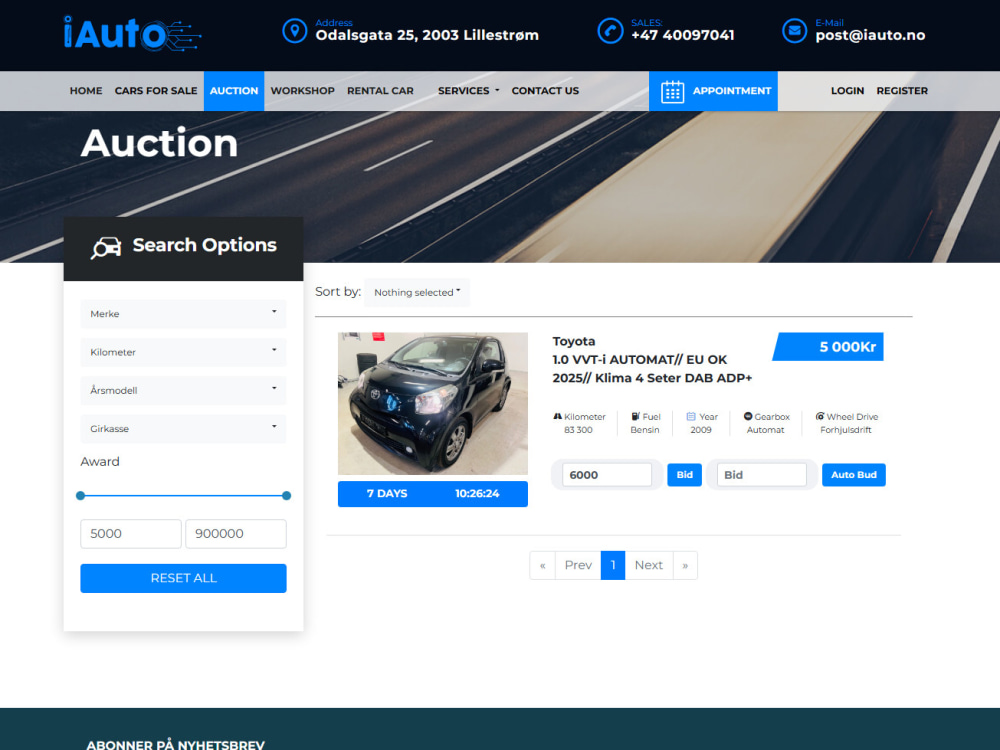Click the sales phone icon
This screenshot has height=750, width=1000.
pos(610,31)
